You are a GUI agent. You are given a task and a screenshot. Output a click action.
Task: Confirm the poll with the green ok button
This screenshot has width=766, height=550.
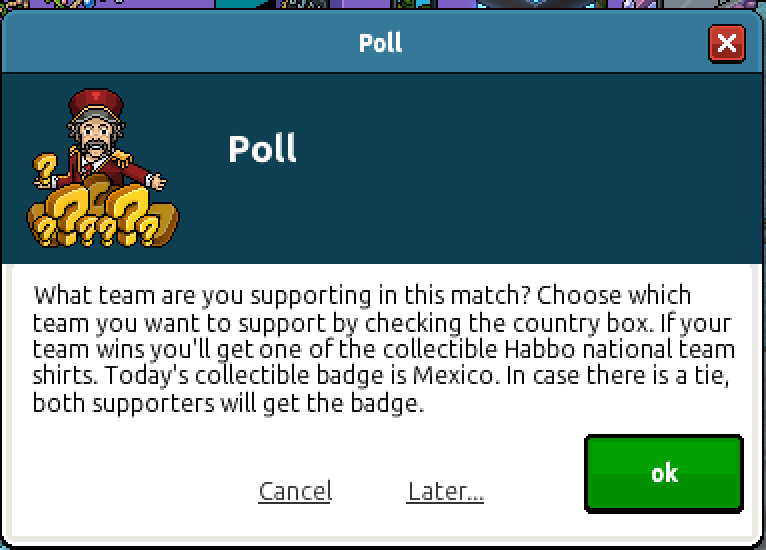tap(664, 473)
